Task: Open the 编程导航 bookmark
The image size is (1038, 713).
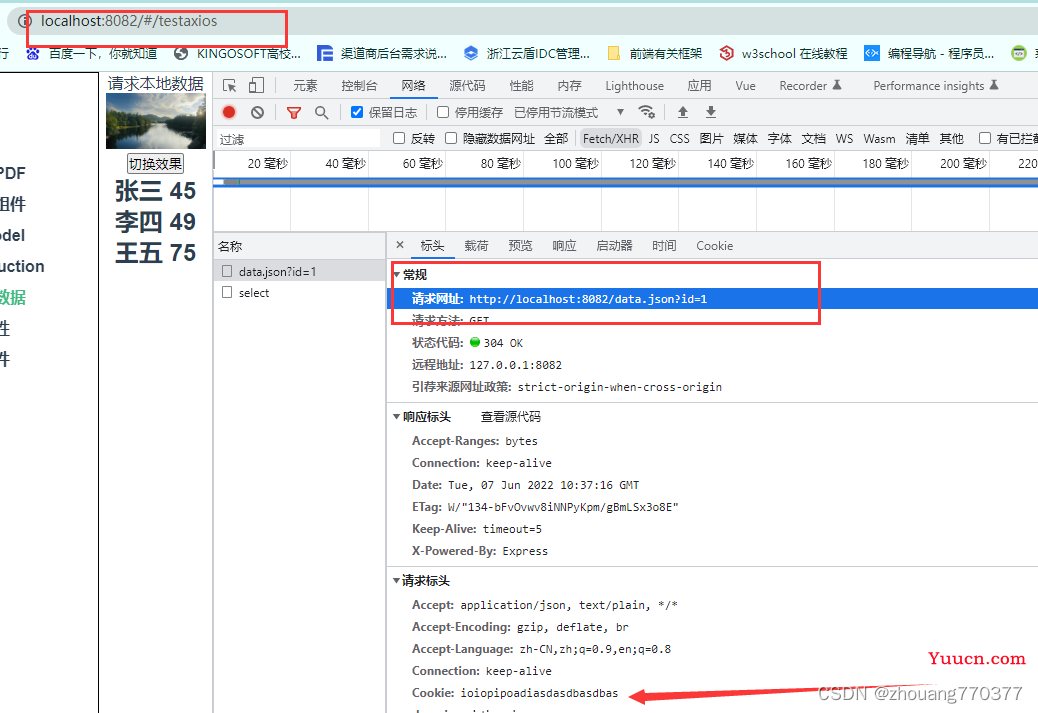Action: point(929,54)
